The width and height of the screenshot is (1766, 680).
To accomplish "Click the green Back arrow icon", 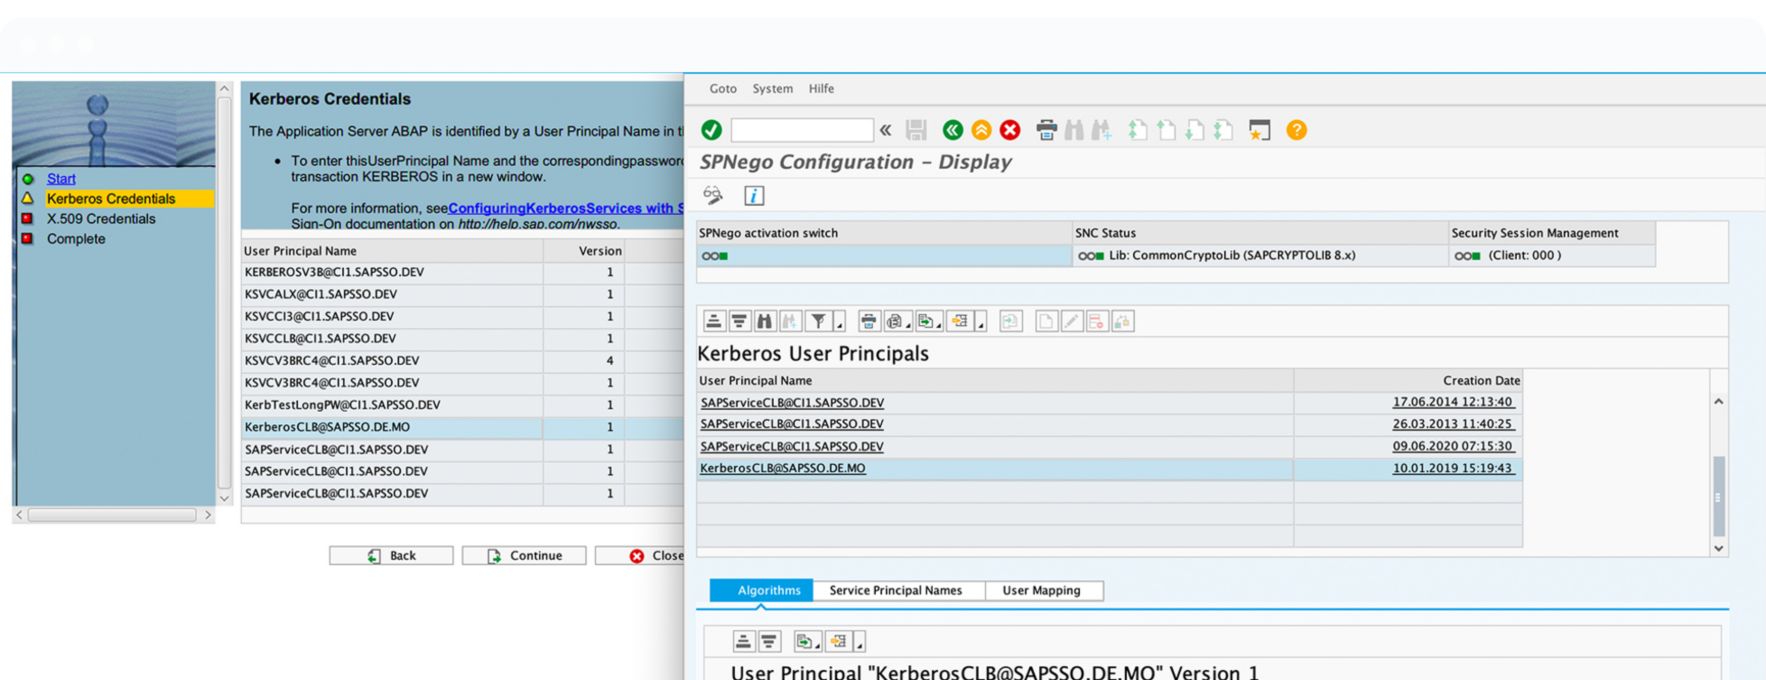I will pos(952,130).
